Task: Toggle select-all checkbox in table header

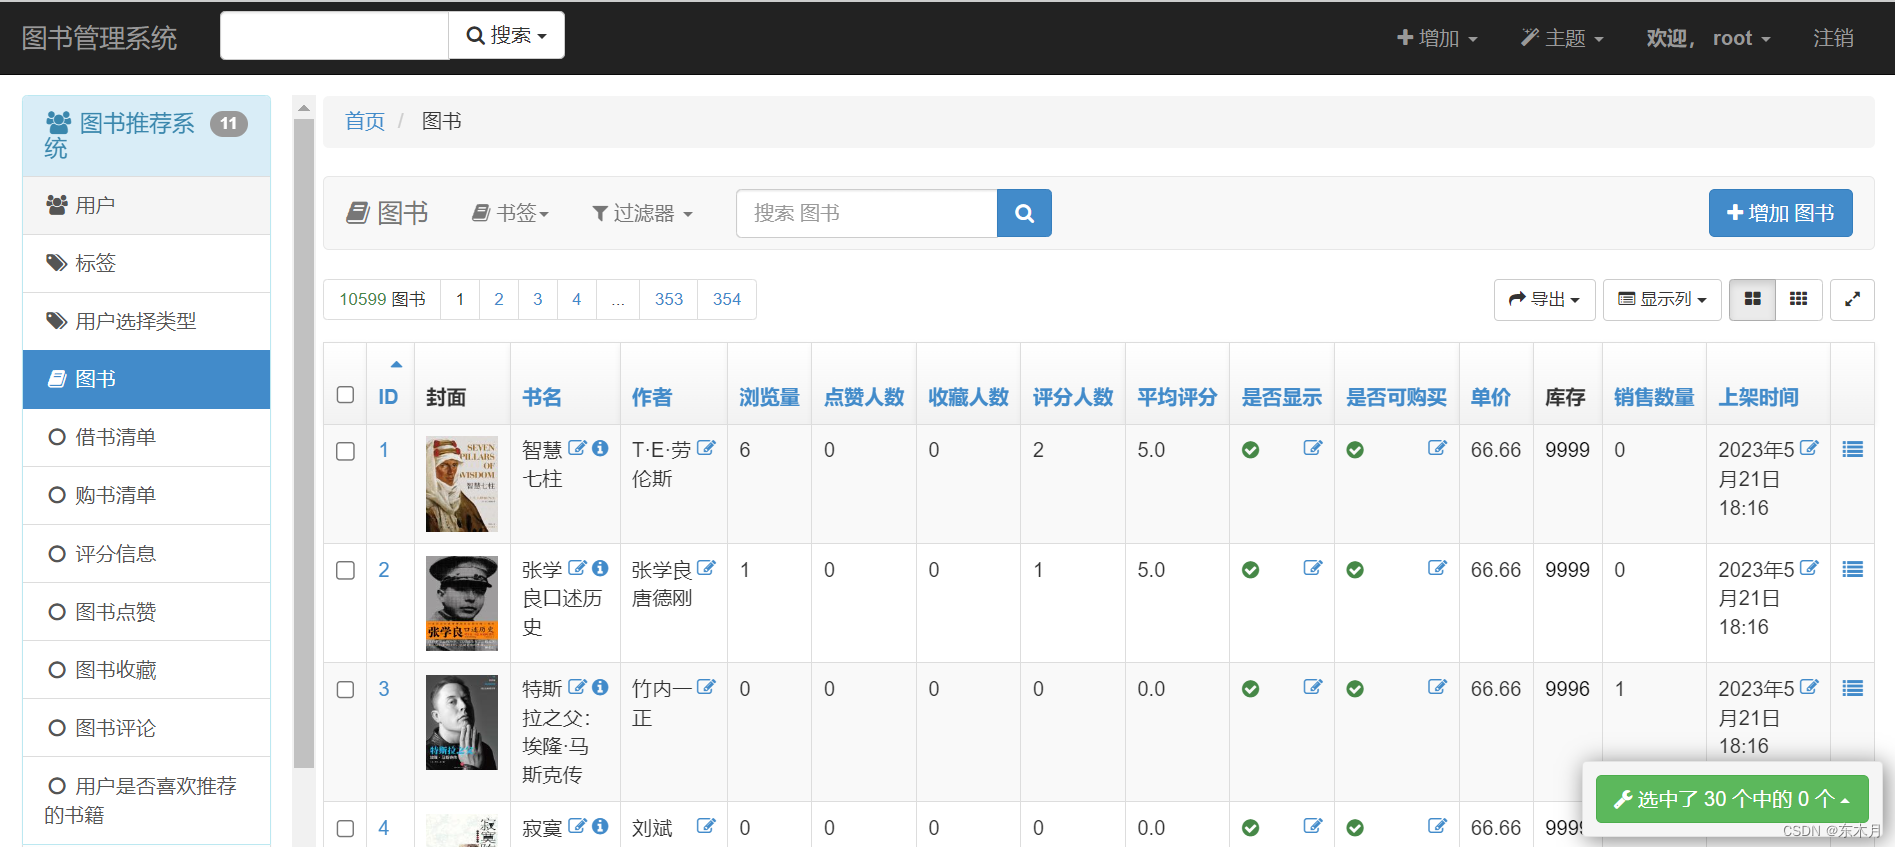Action: [x=346, y=395]
